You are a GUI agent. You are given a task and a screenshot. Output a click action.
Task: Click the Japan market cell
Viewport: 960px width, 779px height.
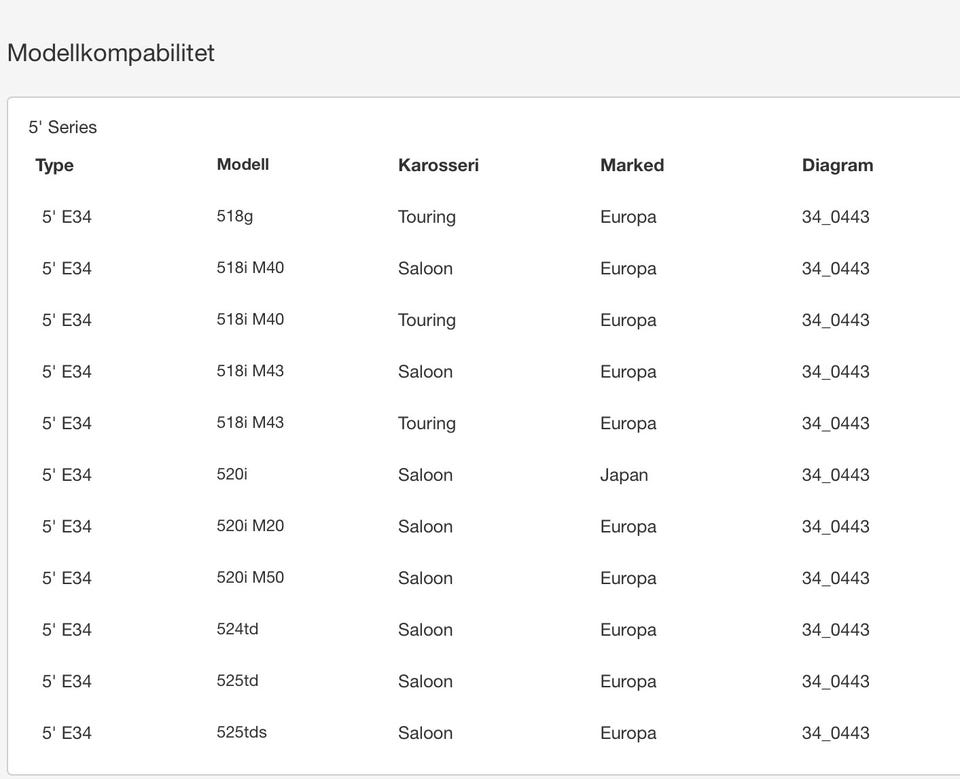[x=624, y=475]
